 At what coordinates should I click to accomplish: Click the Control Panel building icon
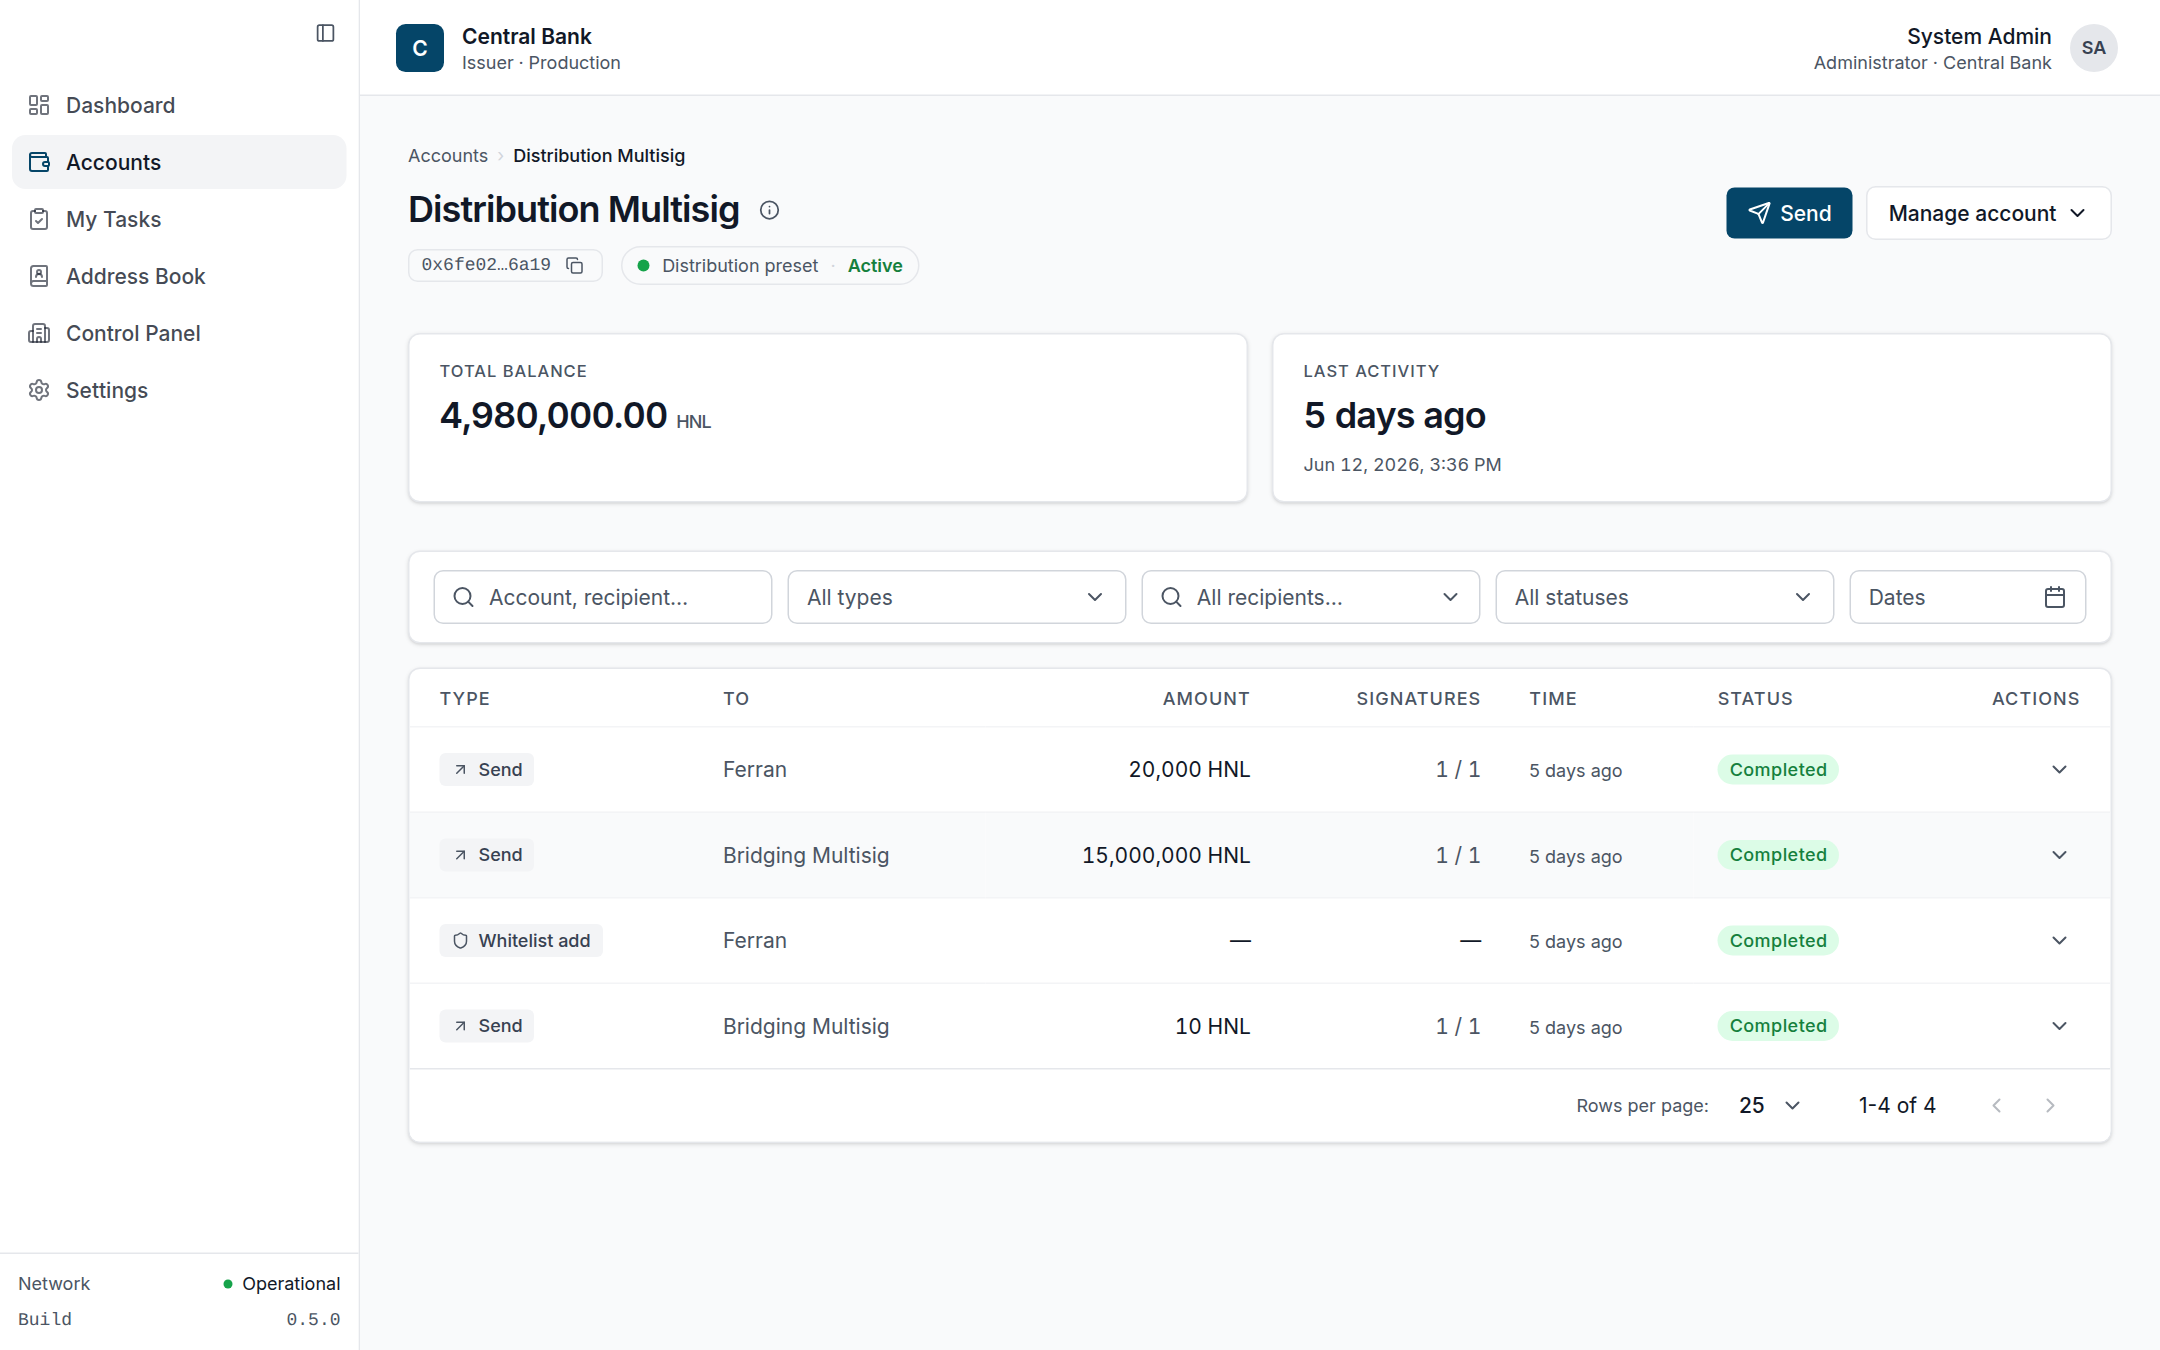coord(39,333)
